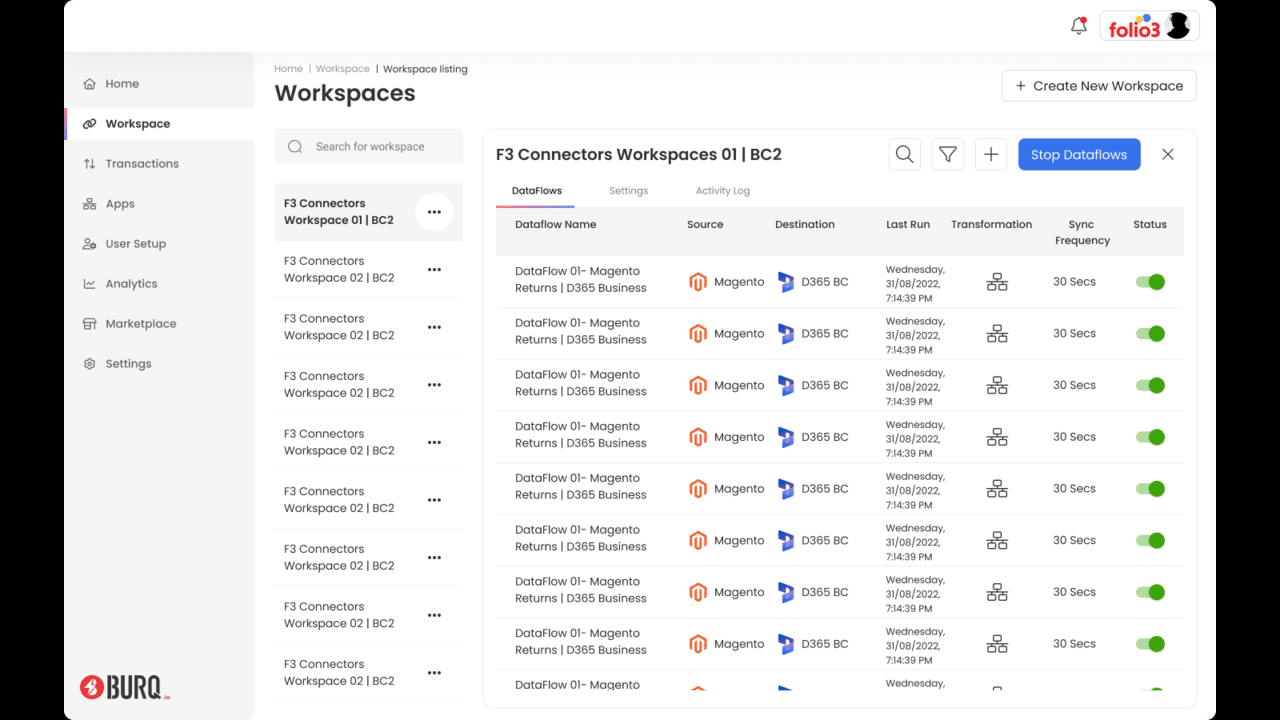Toggle status switch of seventh dataflow row

pyautogui.click(x=1150, y=592)
